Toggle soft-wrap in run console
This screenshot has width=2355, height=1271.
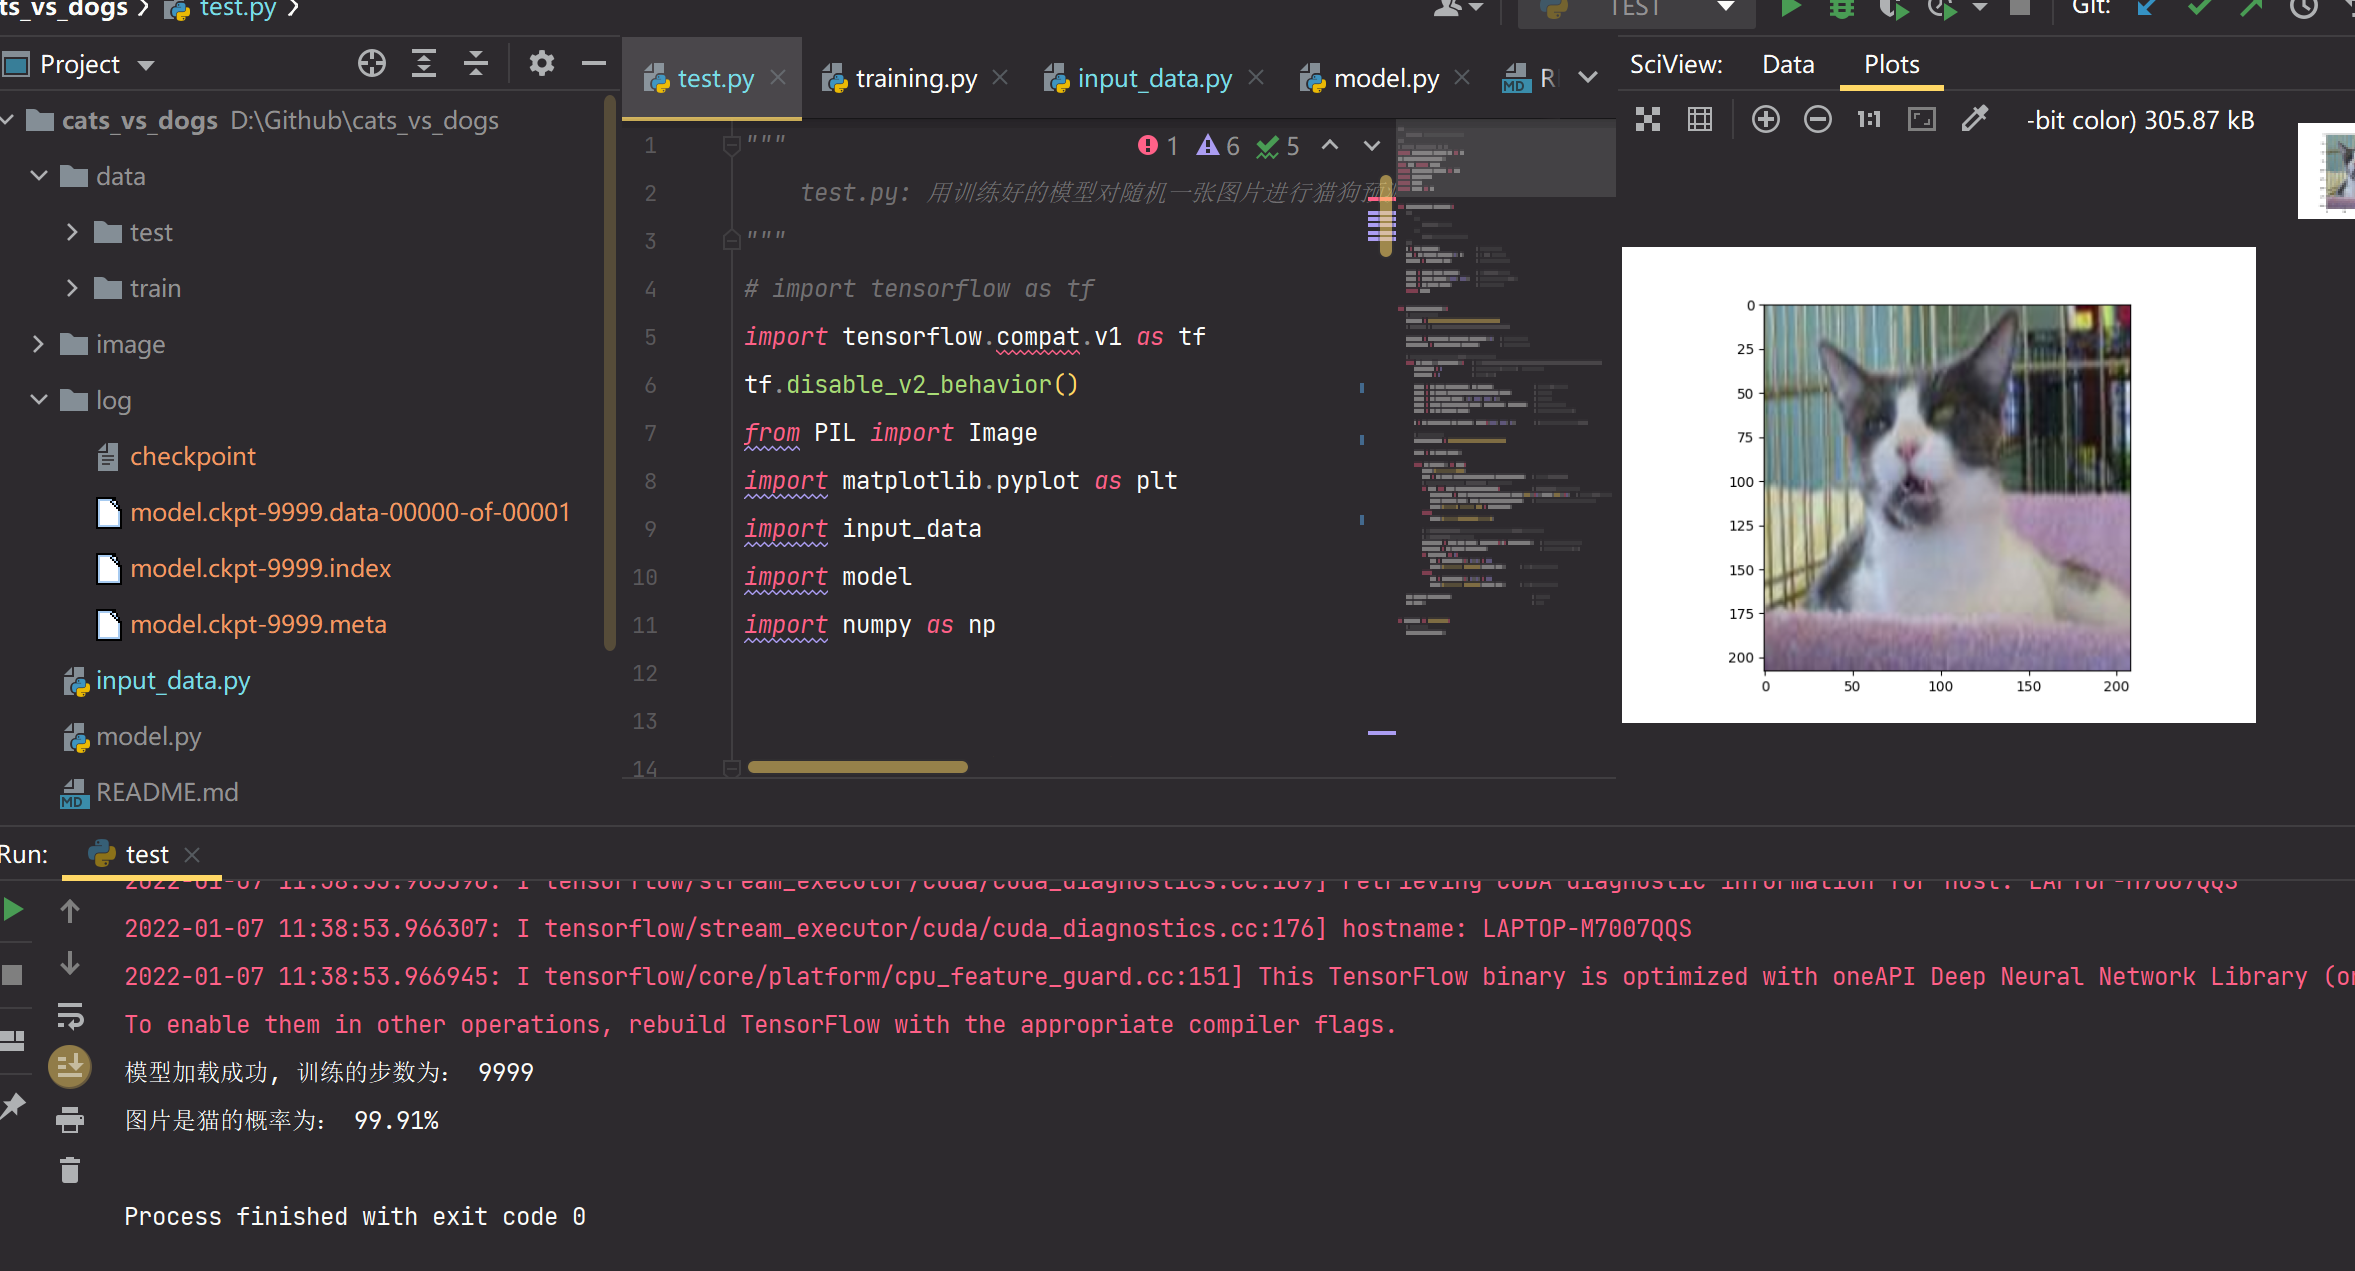coord(69,1016)
